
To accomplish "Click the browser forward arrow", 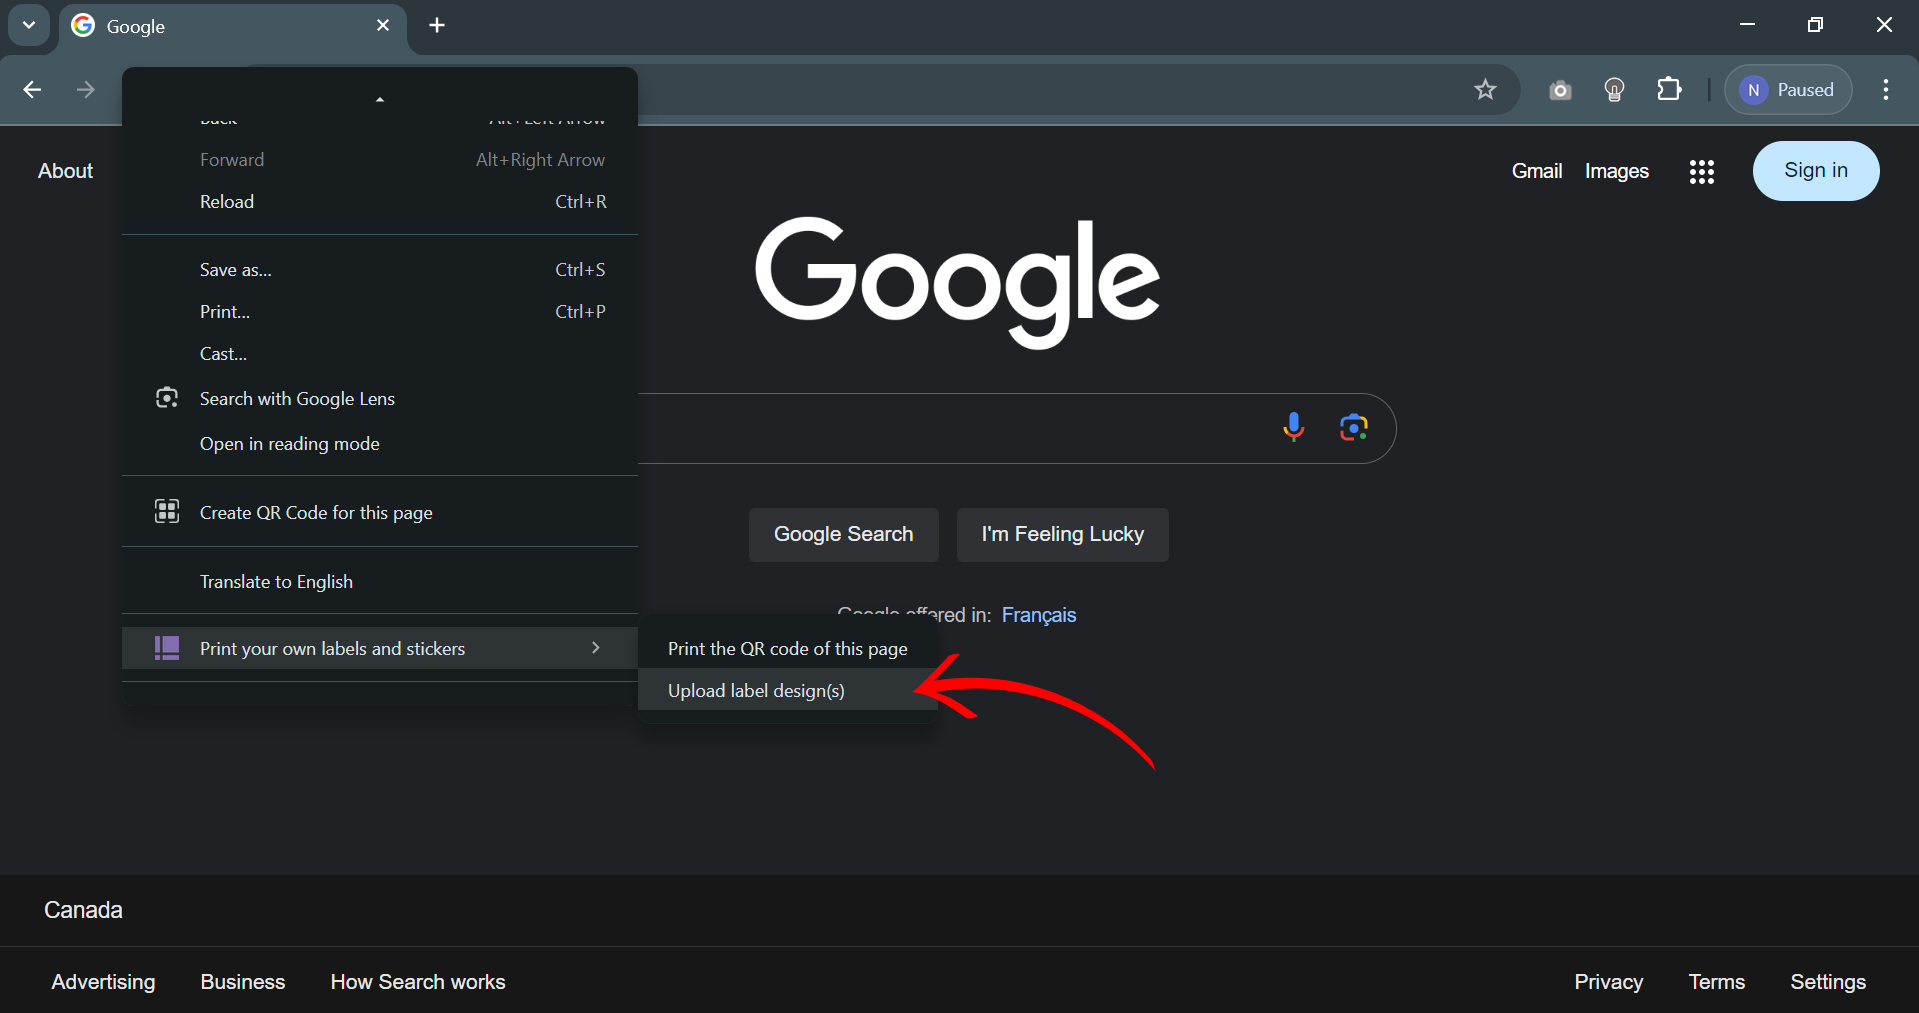I will click(86, 90).
